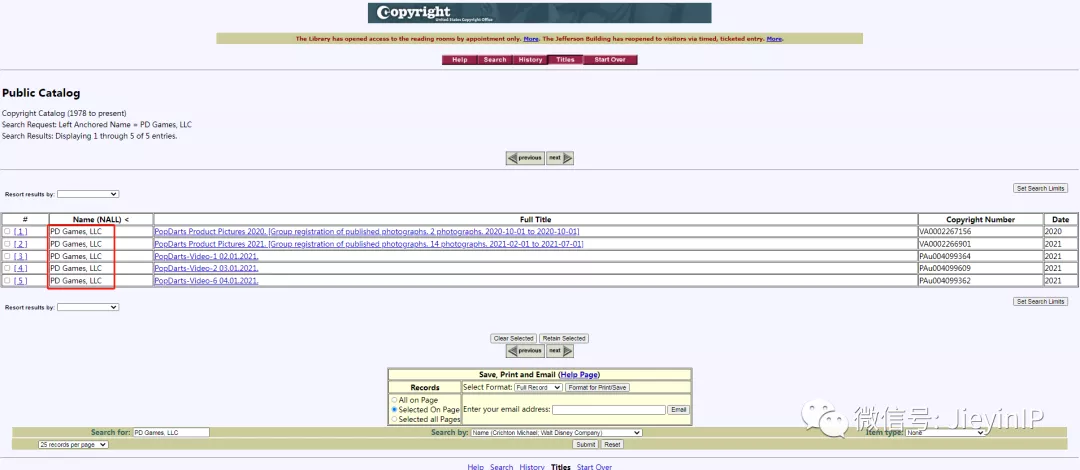Click the Name (NALL) column header
The image size is (1080, 470).
[x=101, y=219]
